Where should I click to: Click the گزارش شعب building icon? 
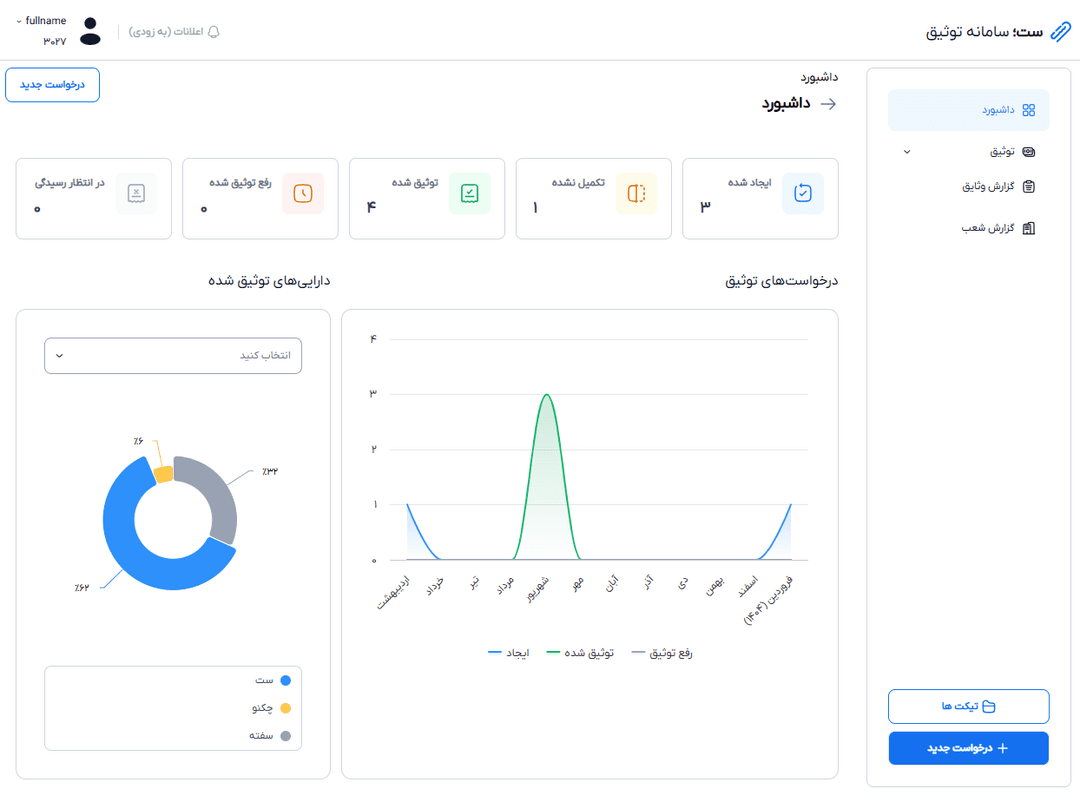(x=1028, y=229)
